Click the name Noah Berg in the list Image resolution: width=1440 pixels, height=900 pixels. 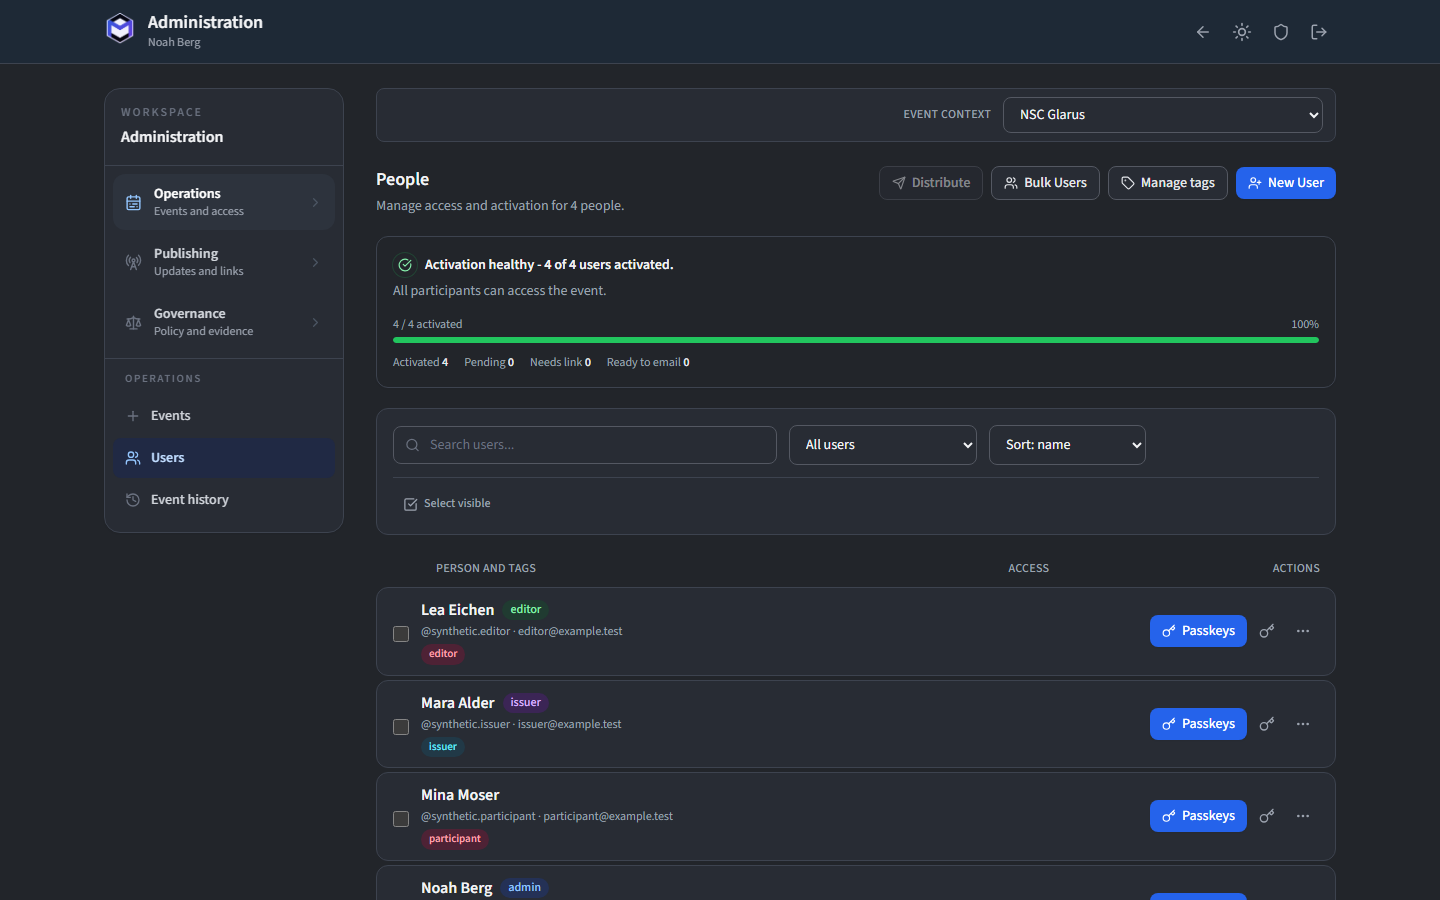click(x=457, y=888)
